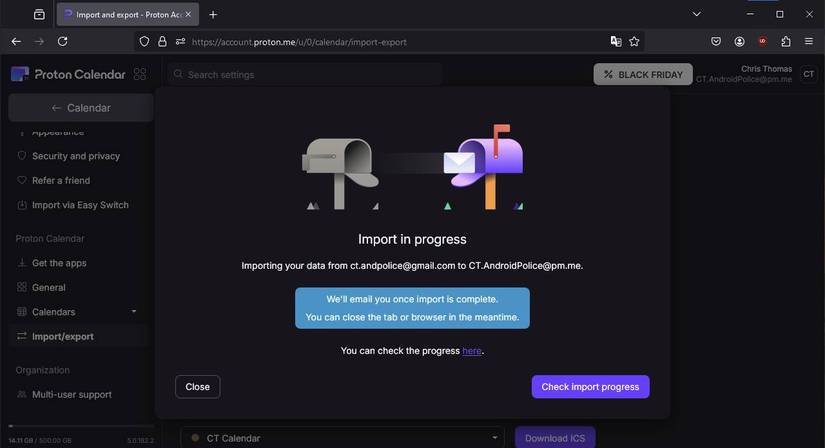Open the CT user account menu

tap(808, 74)
